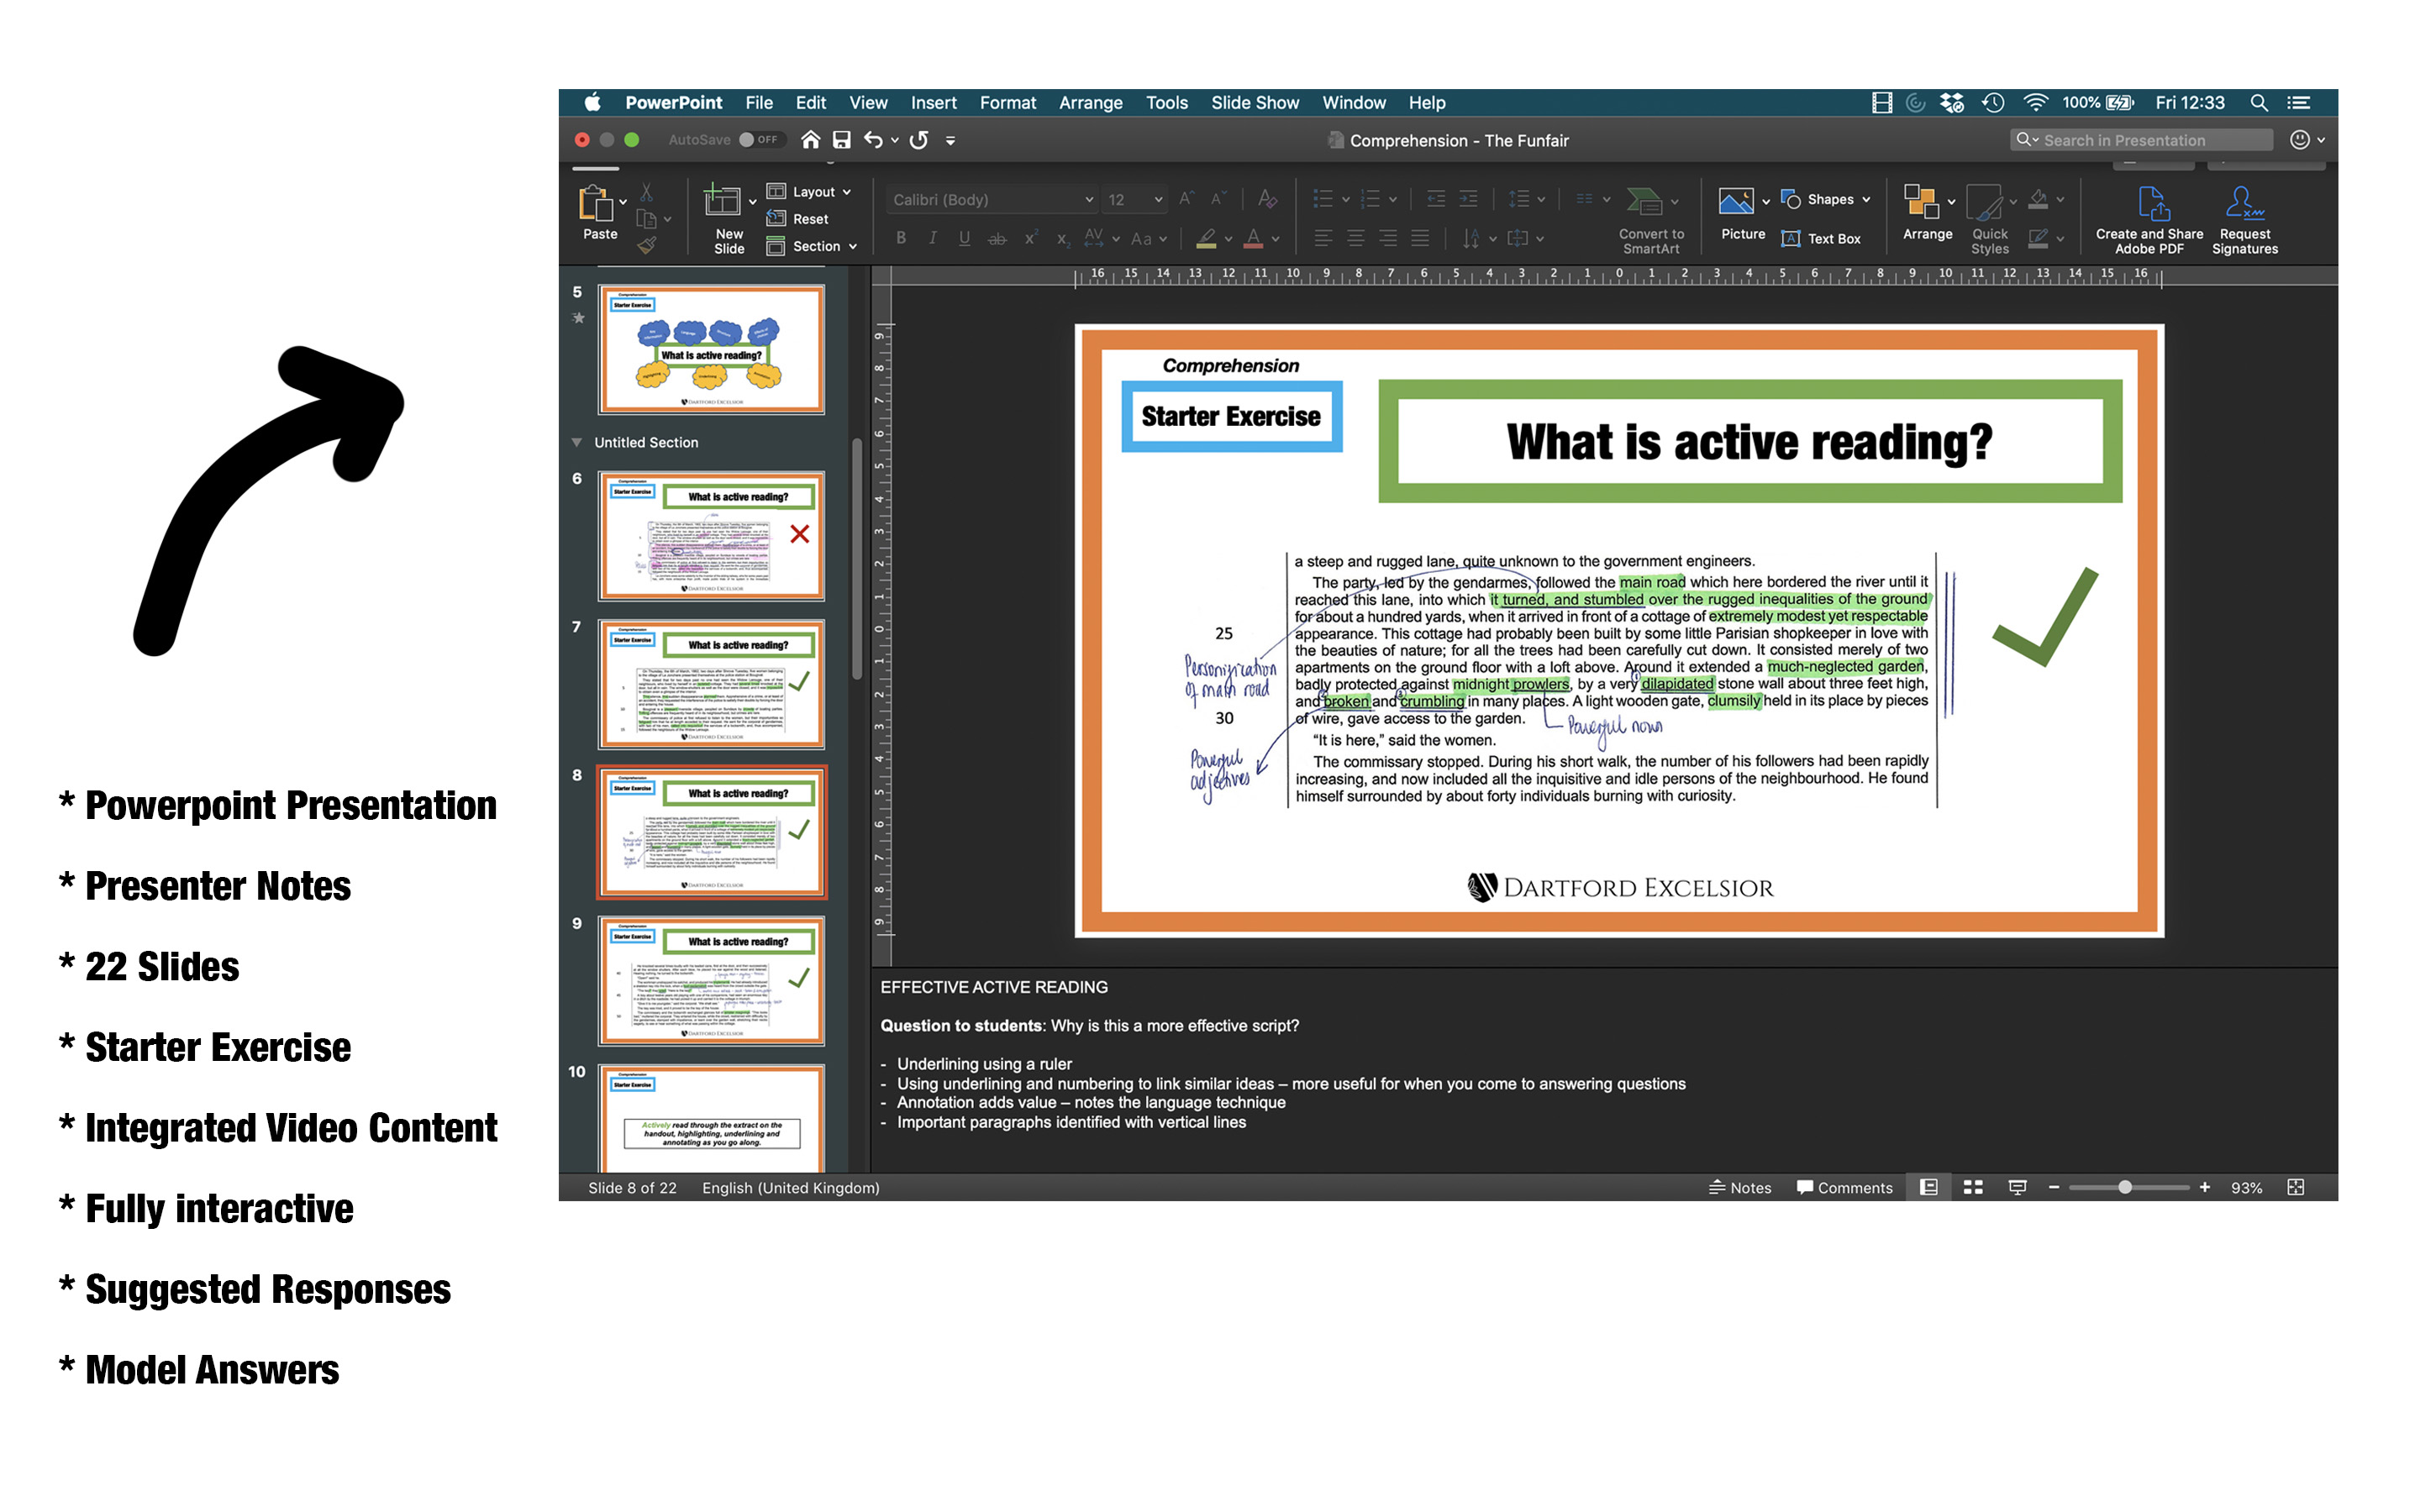Click the Paste clipboard icon
This screenshot has height=1512, width=2420.
[596, 204]
